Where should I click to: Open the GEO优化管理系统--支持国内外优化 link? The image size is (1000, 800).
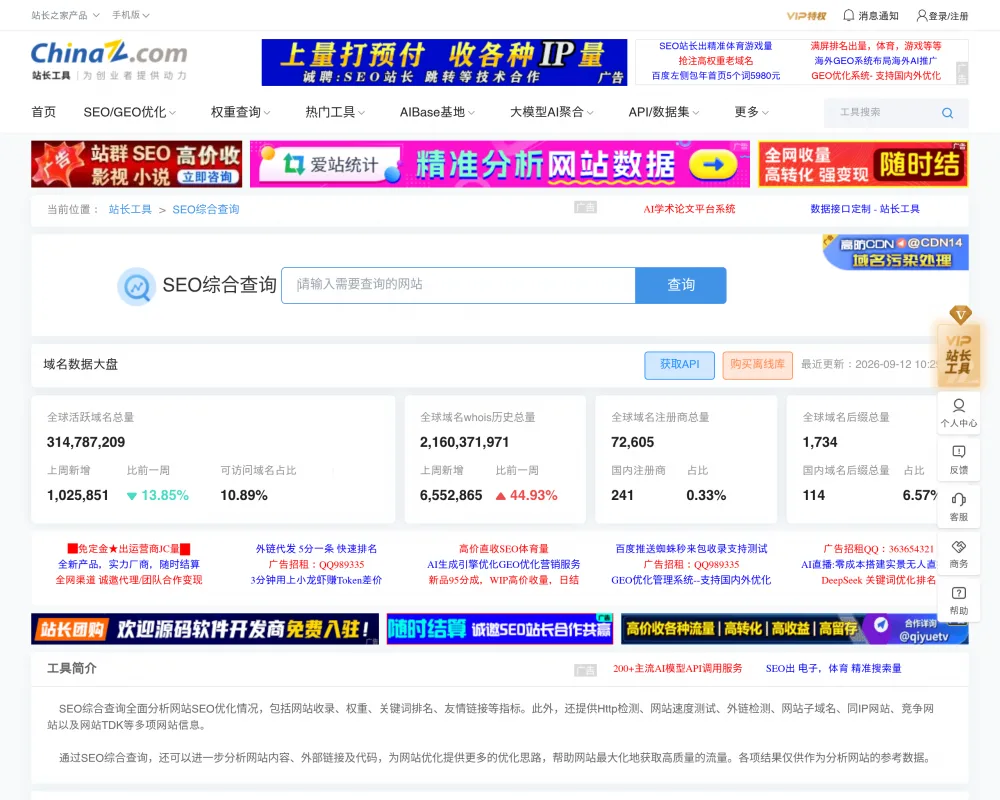pos(691,580)
